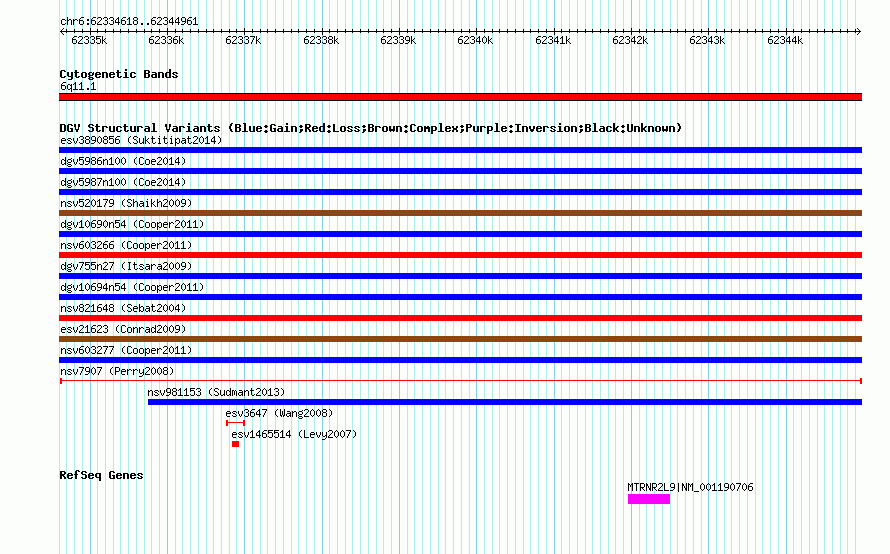Click the esv3647 (Wang2008) short red marker
890x554 pixels.
235,423
